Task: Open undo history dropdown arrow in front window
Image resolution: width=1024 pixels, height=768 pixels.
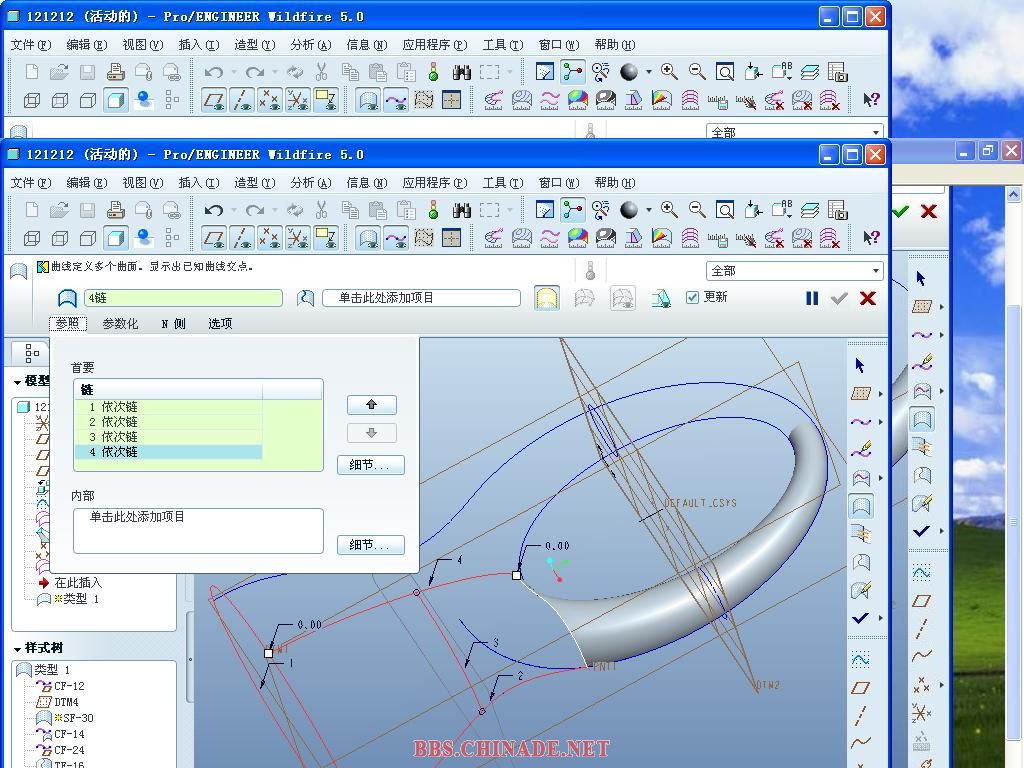Action: click(x=233, y=210)
